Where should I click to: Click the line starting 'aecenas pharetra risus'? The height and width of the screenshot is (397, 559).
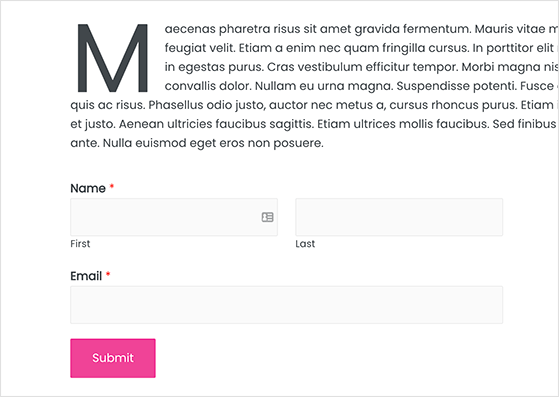361,29
